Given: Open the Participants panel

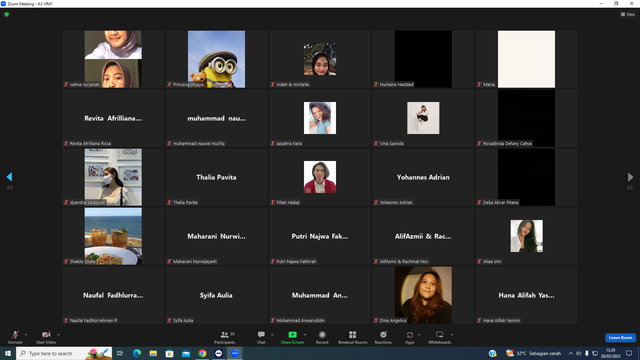Looking at the screenshot, I should click(225, 337).
